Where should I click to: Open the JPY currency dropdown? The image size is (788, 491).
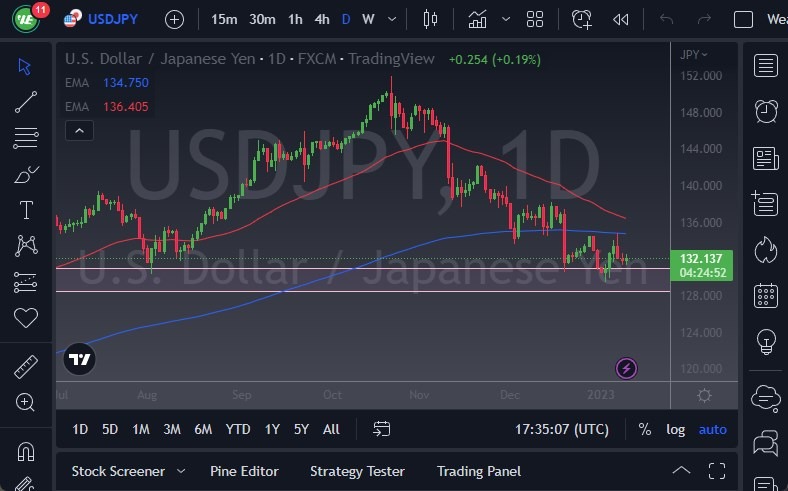(x=694, y=54)
